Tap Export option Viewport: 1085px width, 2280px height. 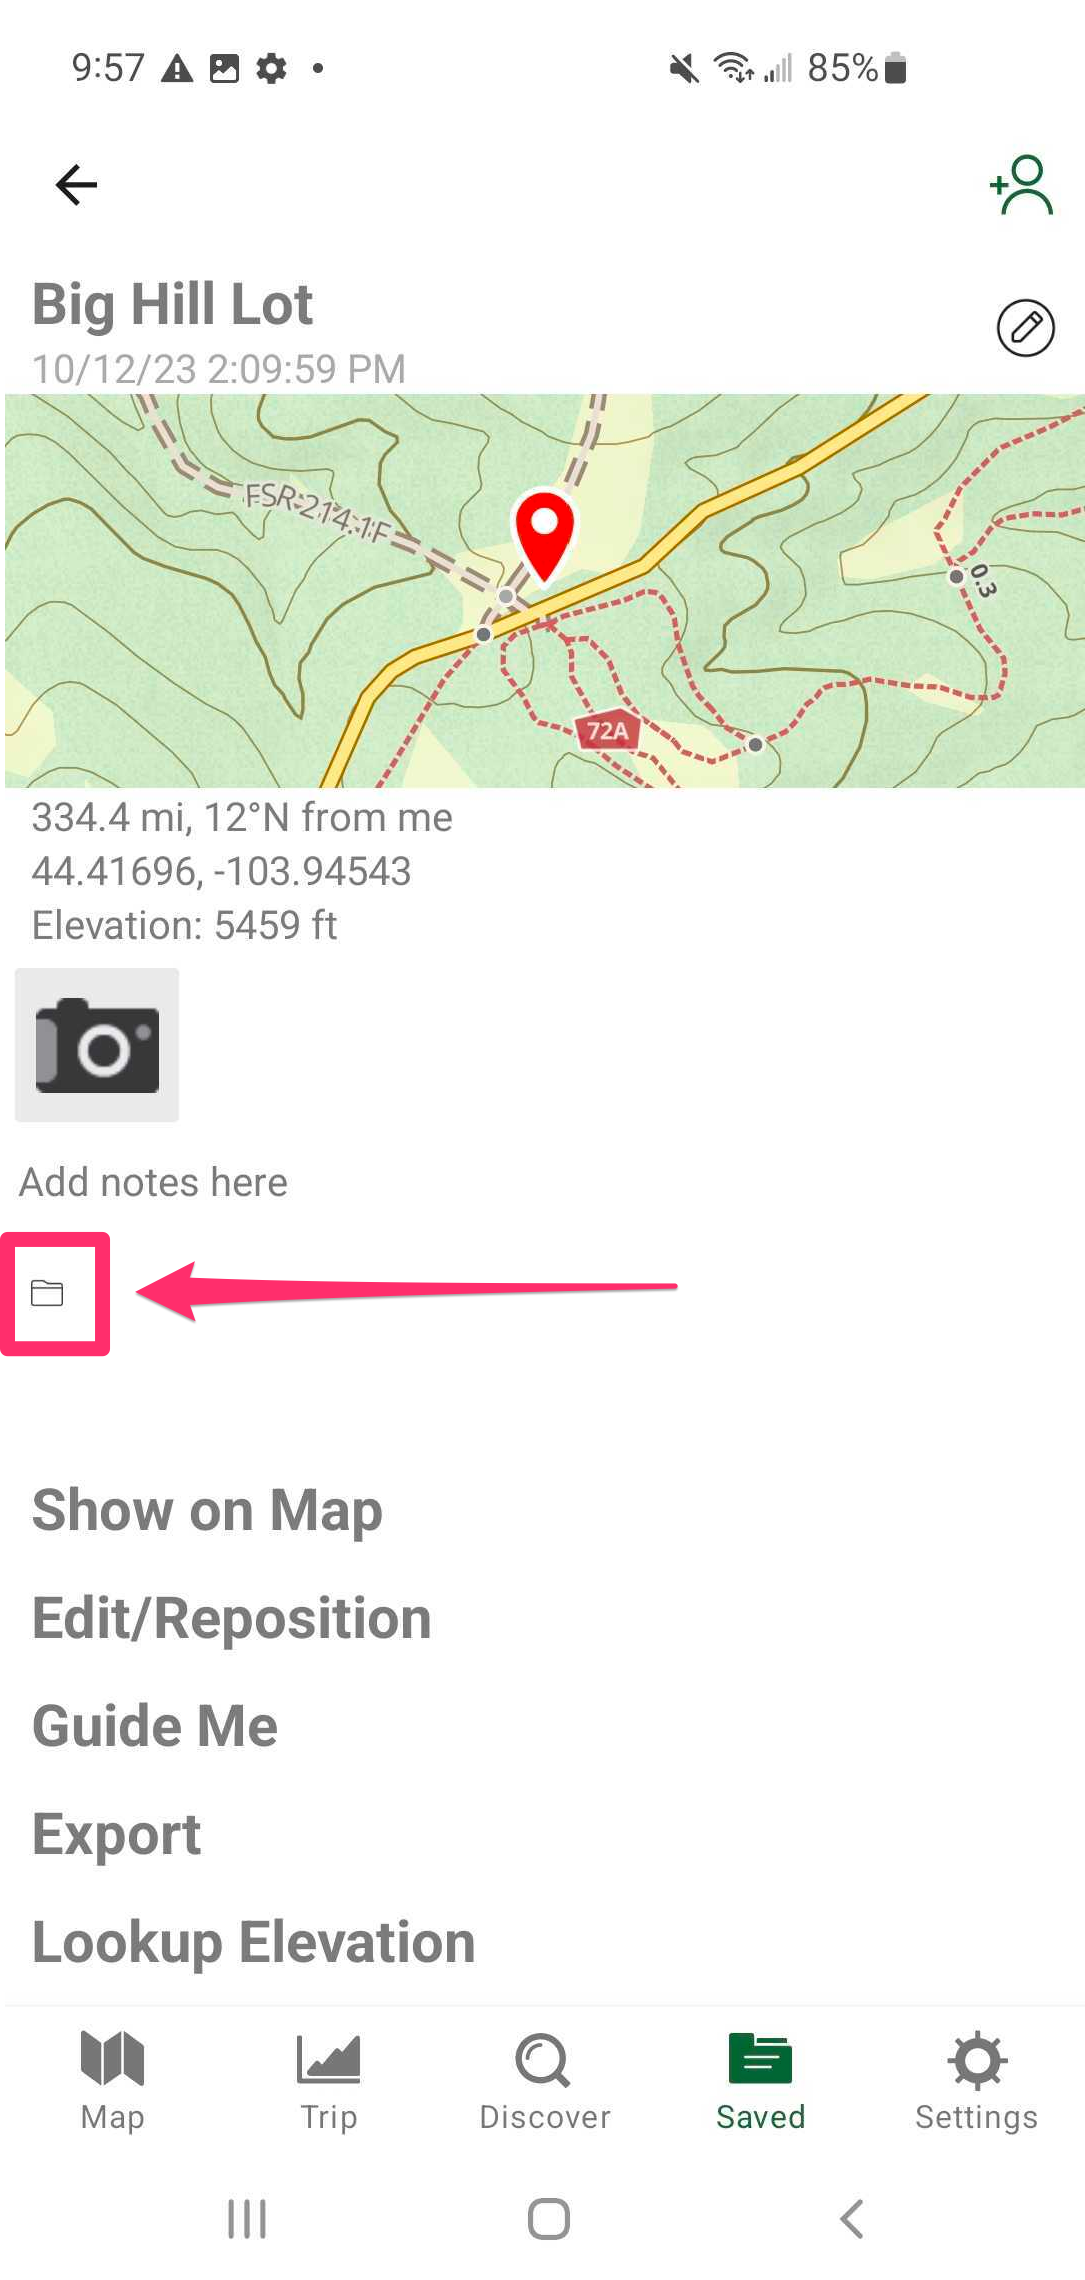pos(117,1833)
